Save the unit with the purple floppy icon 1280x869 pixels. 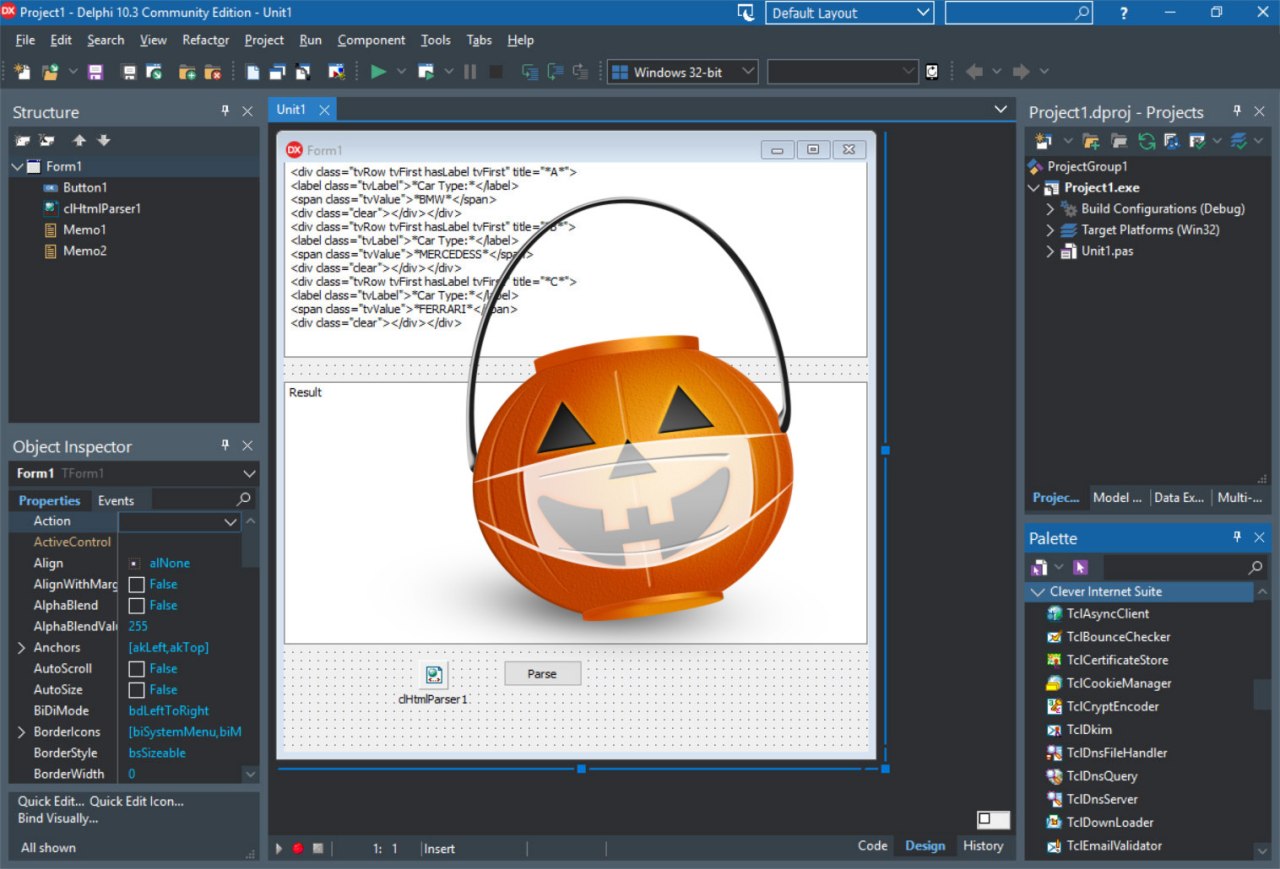pos(96,72)
